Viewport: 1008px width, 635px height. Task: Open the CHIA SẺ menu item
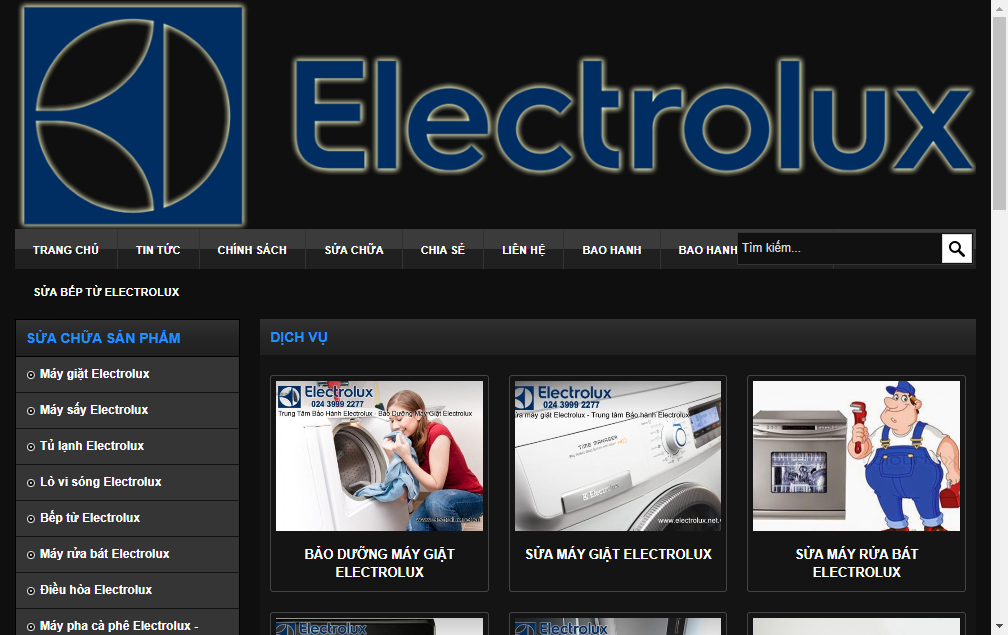coord(442,250)
